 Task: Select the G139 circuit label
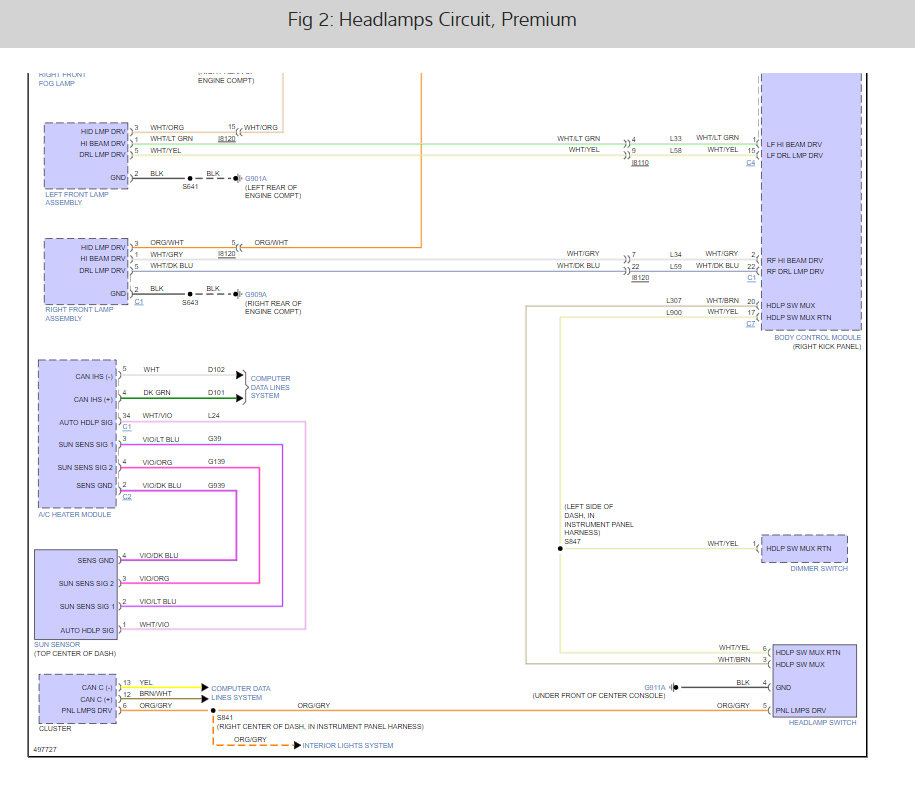216,462
